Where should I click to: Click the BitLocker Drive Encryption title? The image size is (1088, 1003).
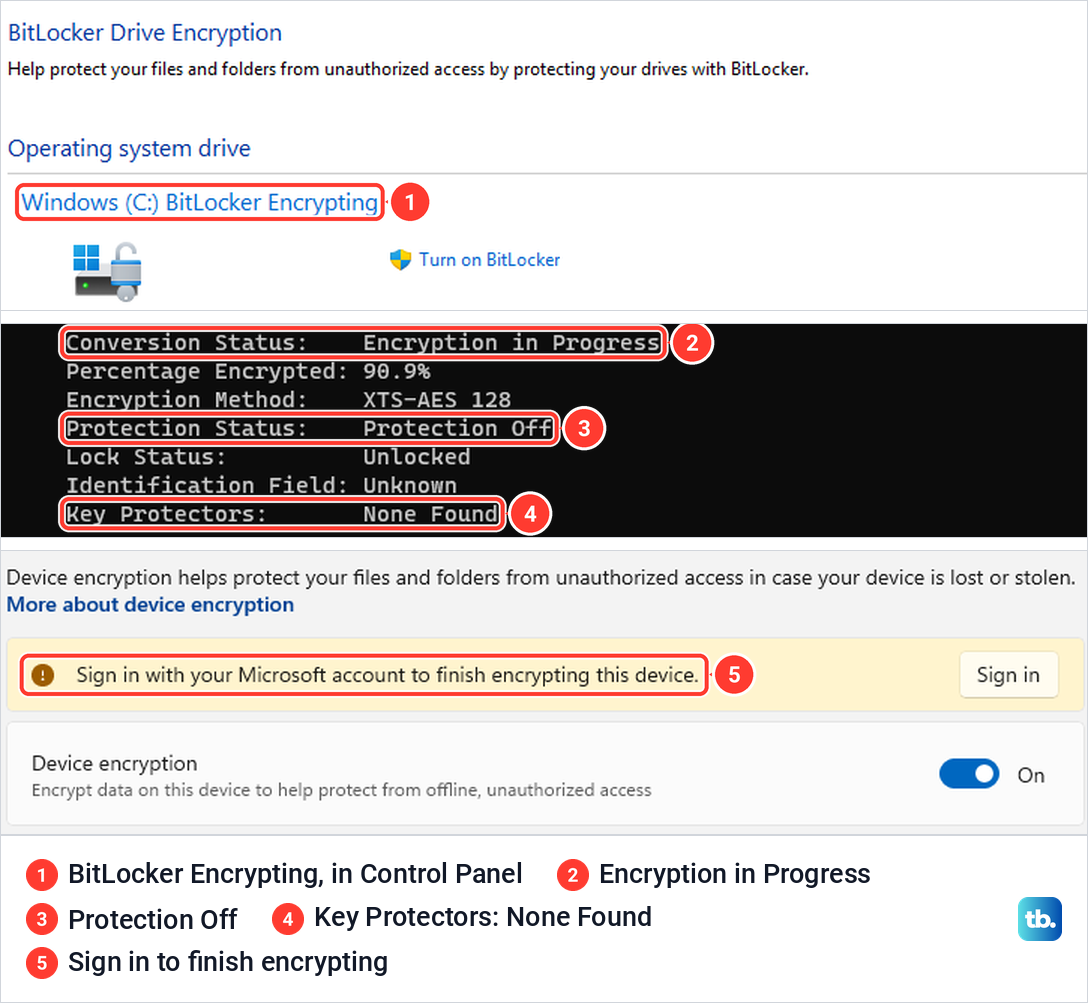coord(144,33)
